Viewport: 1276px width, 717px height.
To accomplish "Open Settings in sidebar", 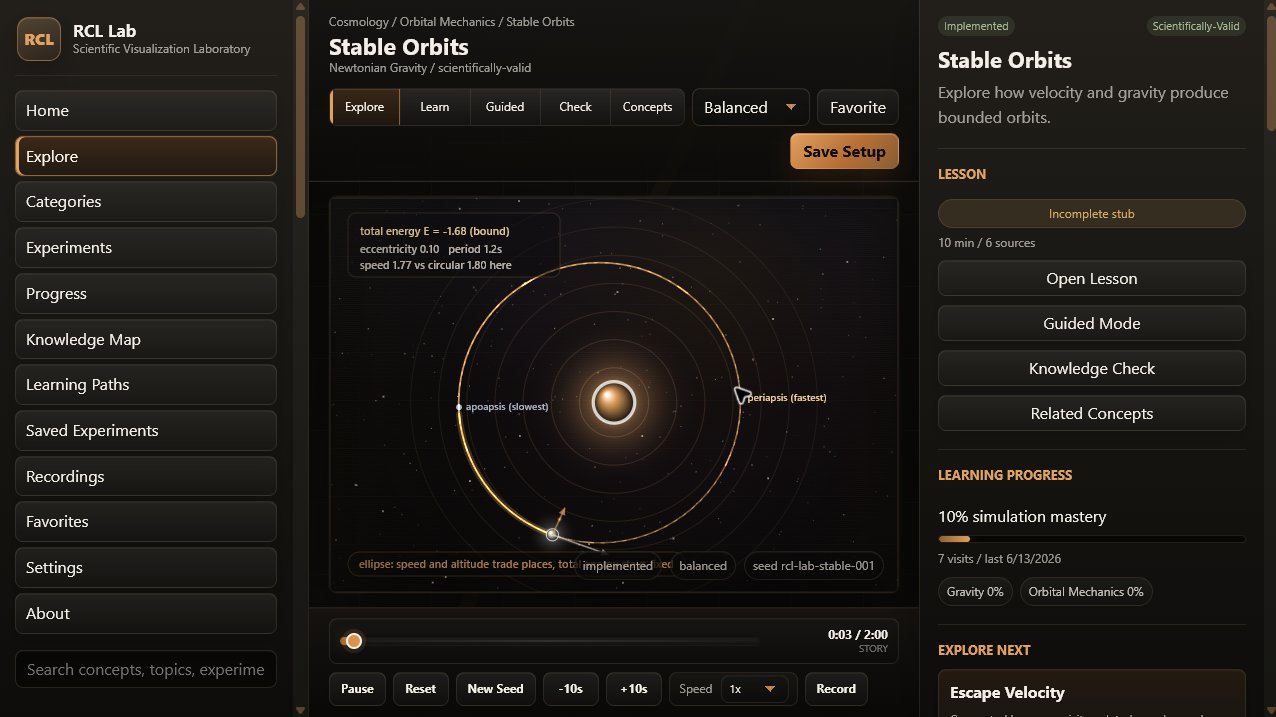I will (x=146, y=567).
